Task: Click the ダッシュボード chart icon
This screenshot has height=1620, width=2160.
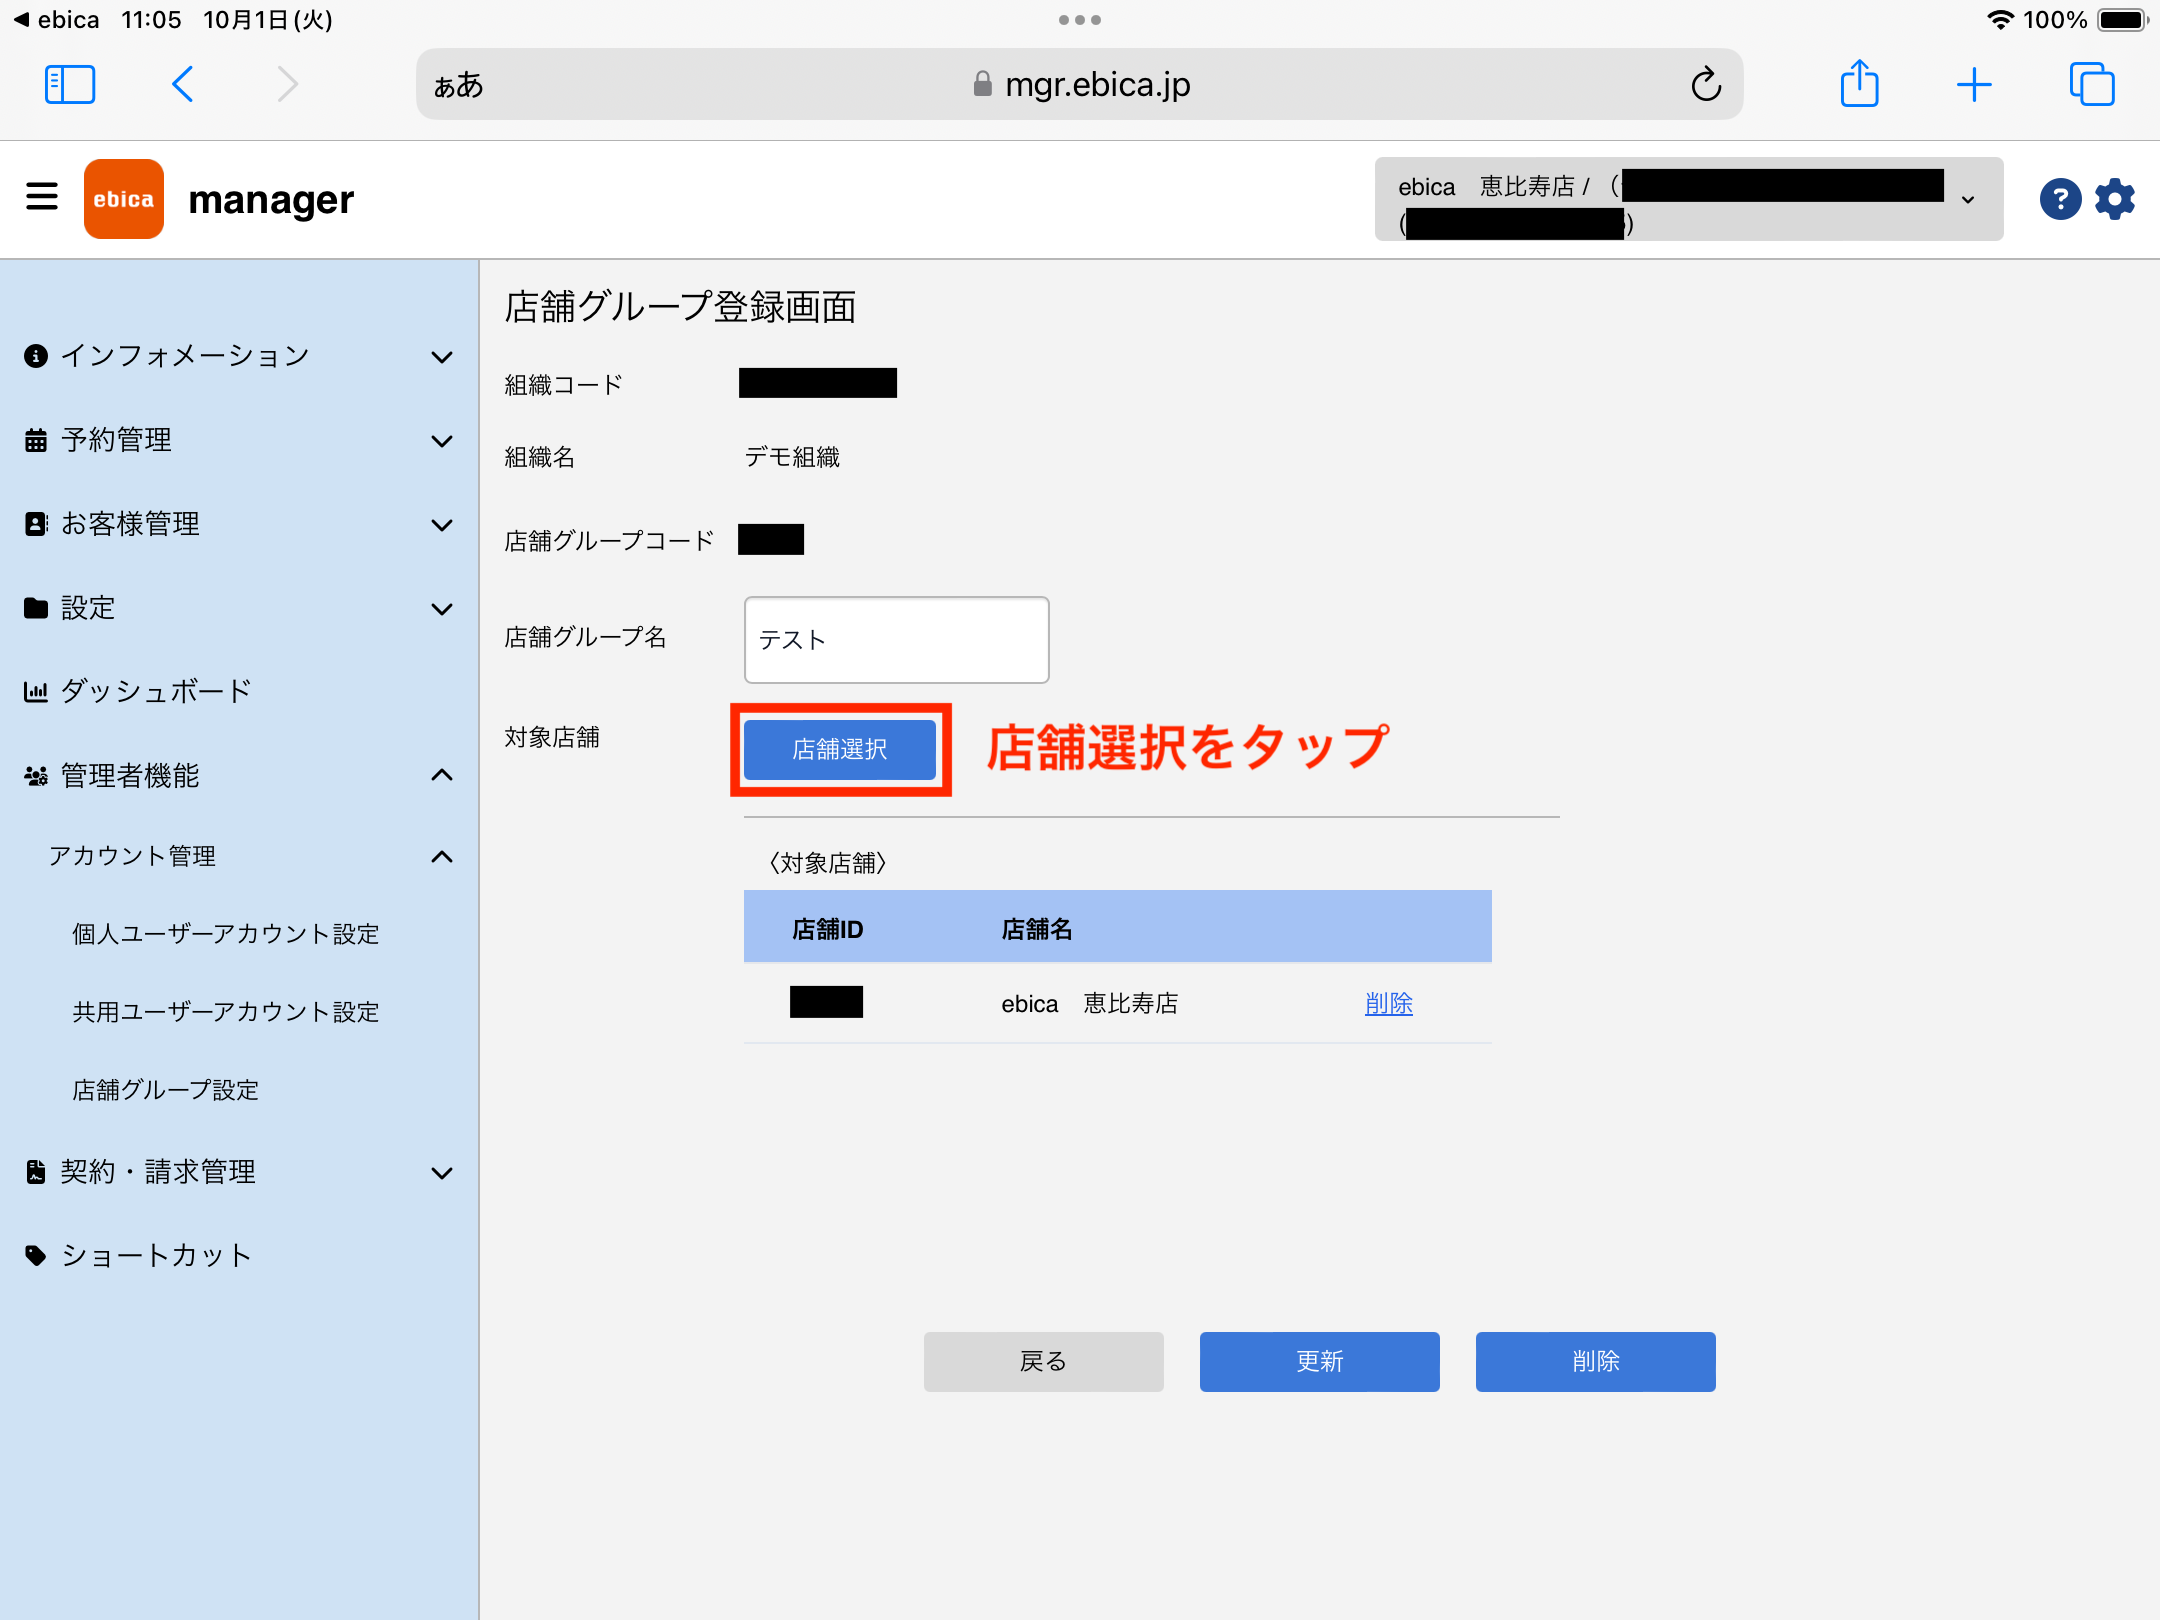Action: 36,691
